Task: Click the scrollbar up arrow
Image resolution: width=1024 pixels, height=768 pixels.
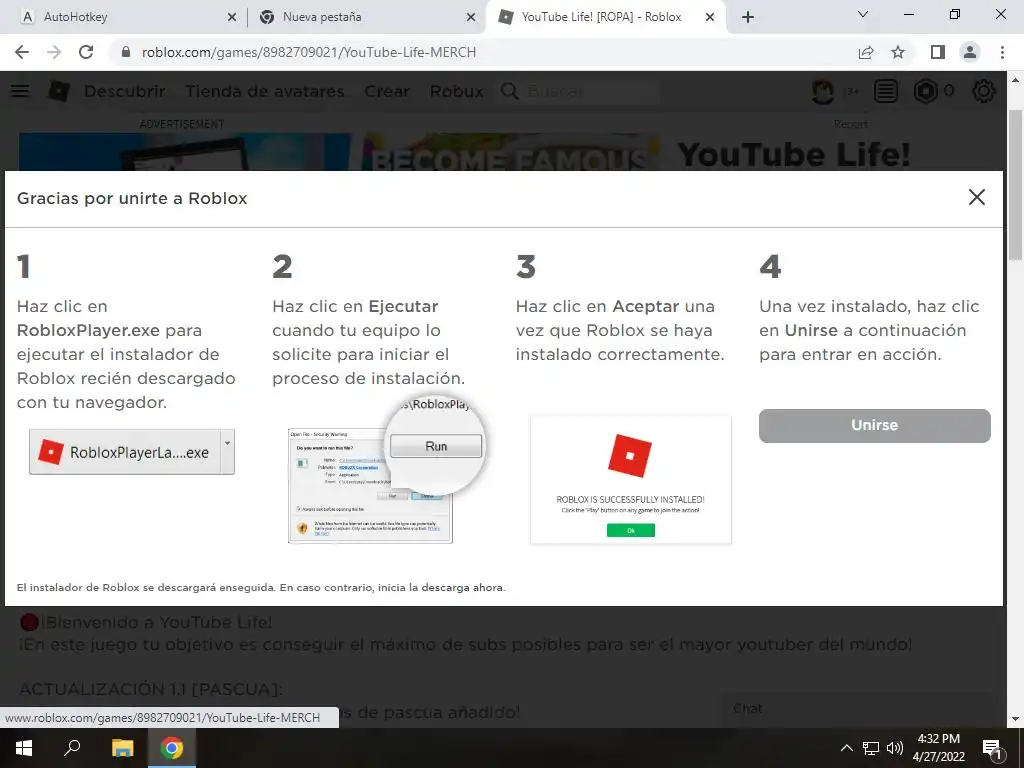Action: coord(1015,80)
